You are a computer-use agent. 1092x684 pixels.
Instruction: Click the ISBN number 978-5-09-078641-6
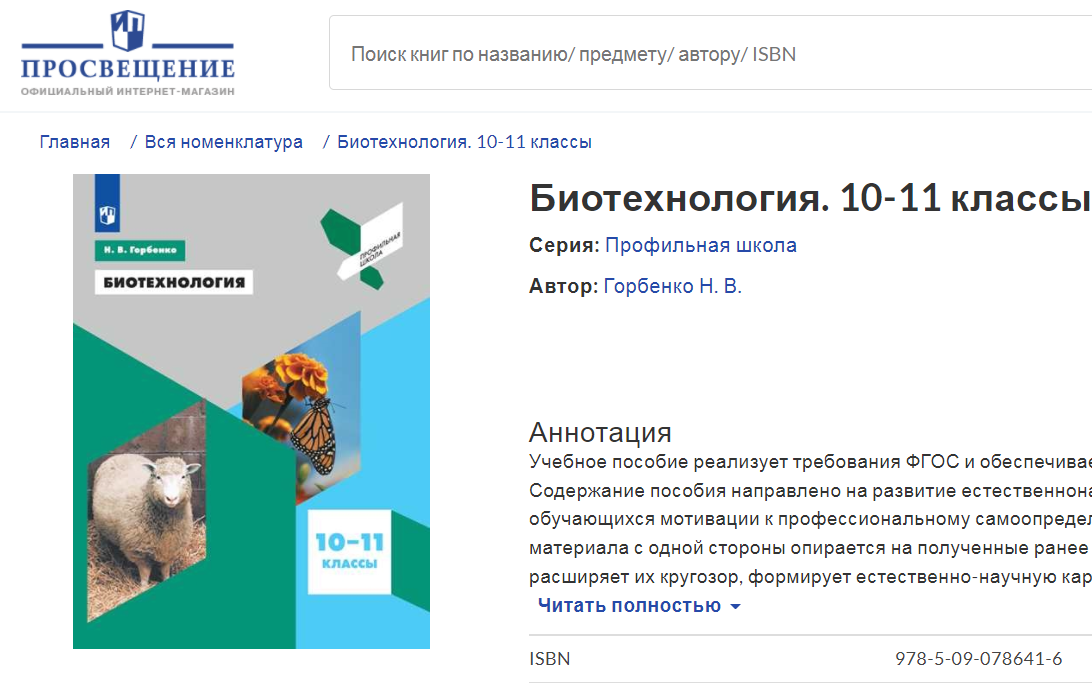pos(978,659)
